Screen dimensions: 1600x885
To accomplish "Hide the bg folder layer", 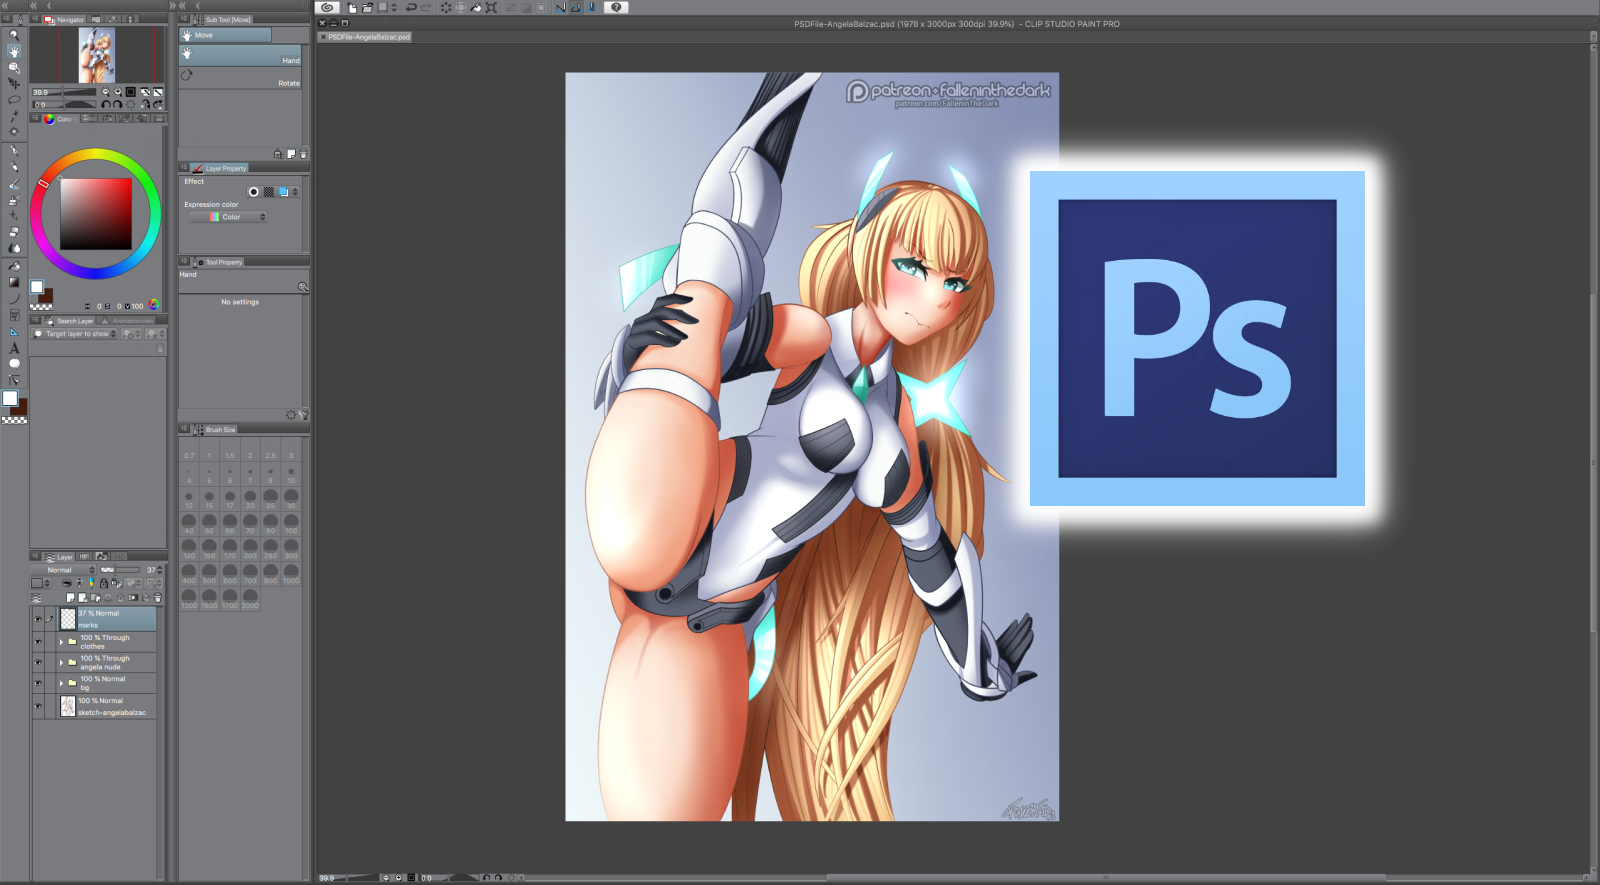I will coord(38,683).
